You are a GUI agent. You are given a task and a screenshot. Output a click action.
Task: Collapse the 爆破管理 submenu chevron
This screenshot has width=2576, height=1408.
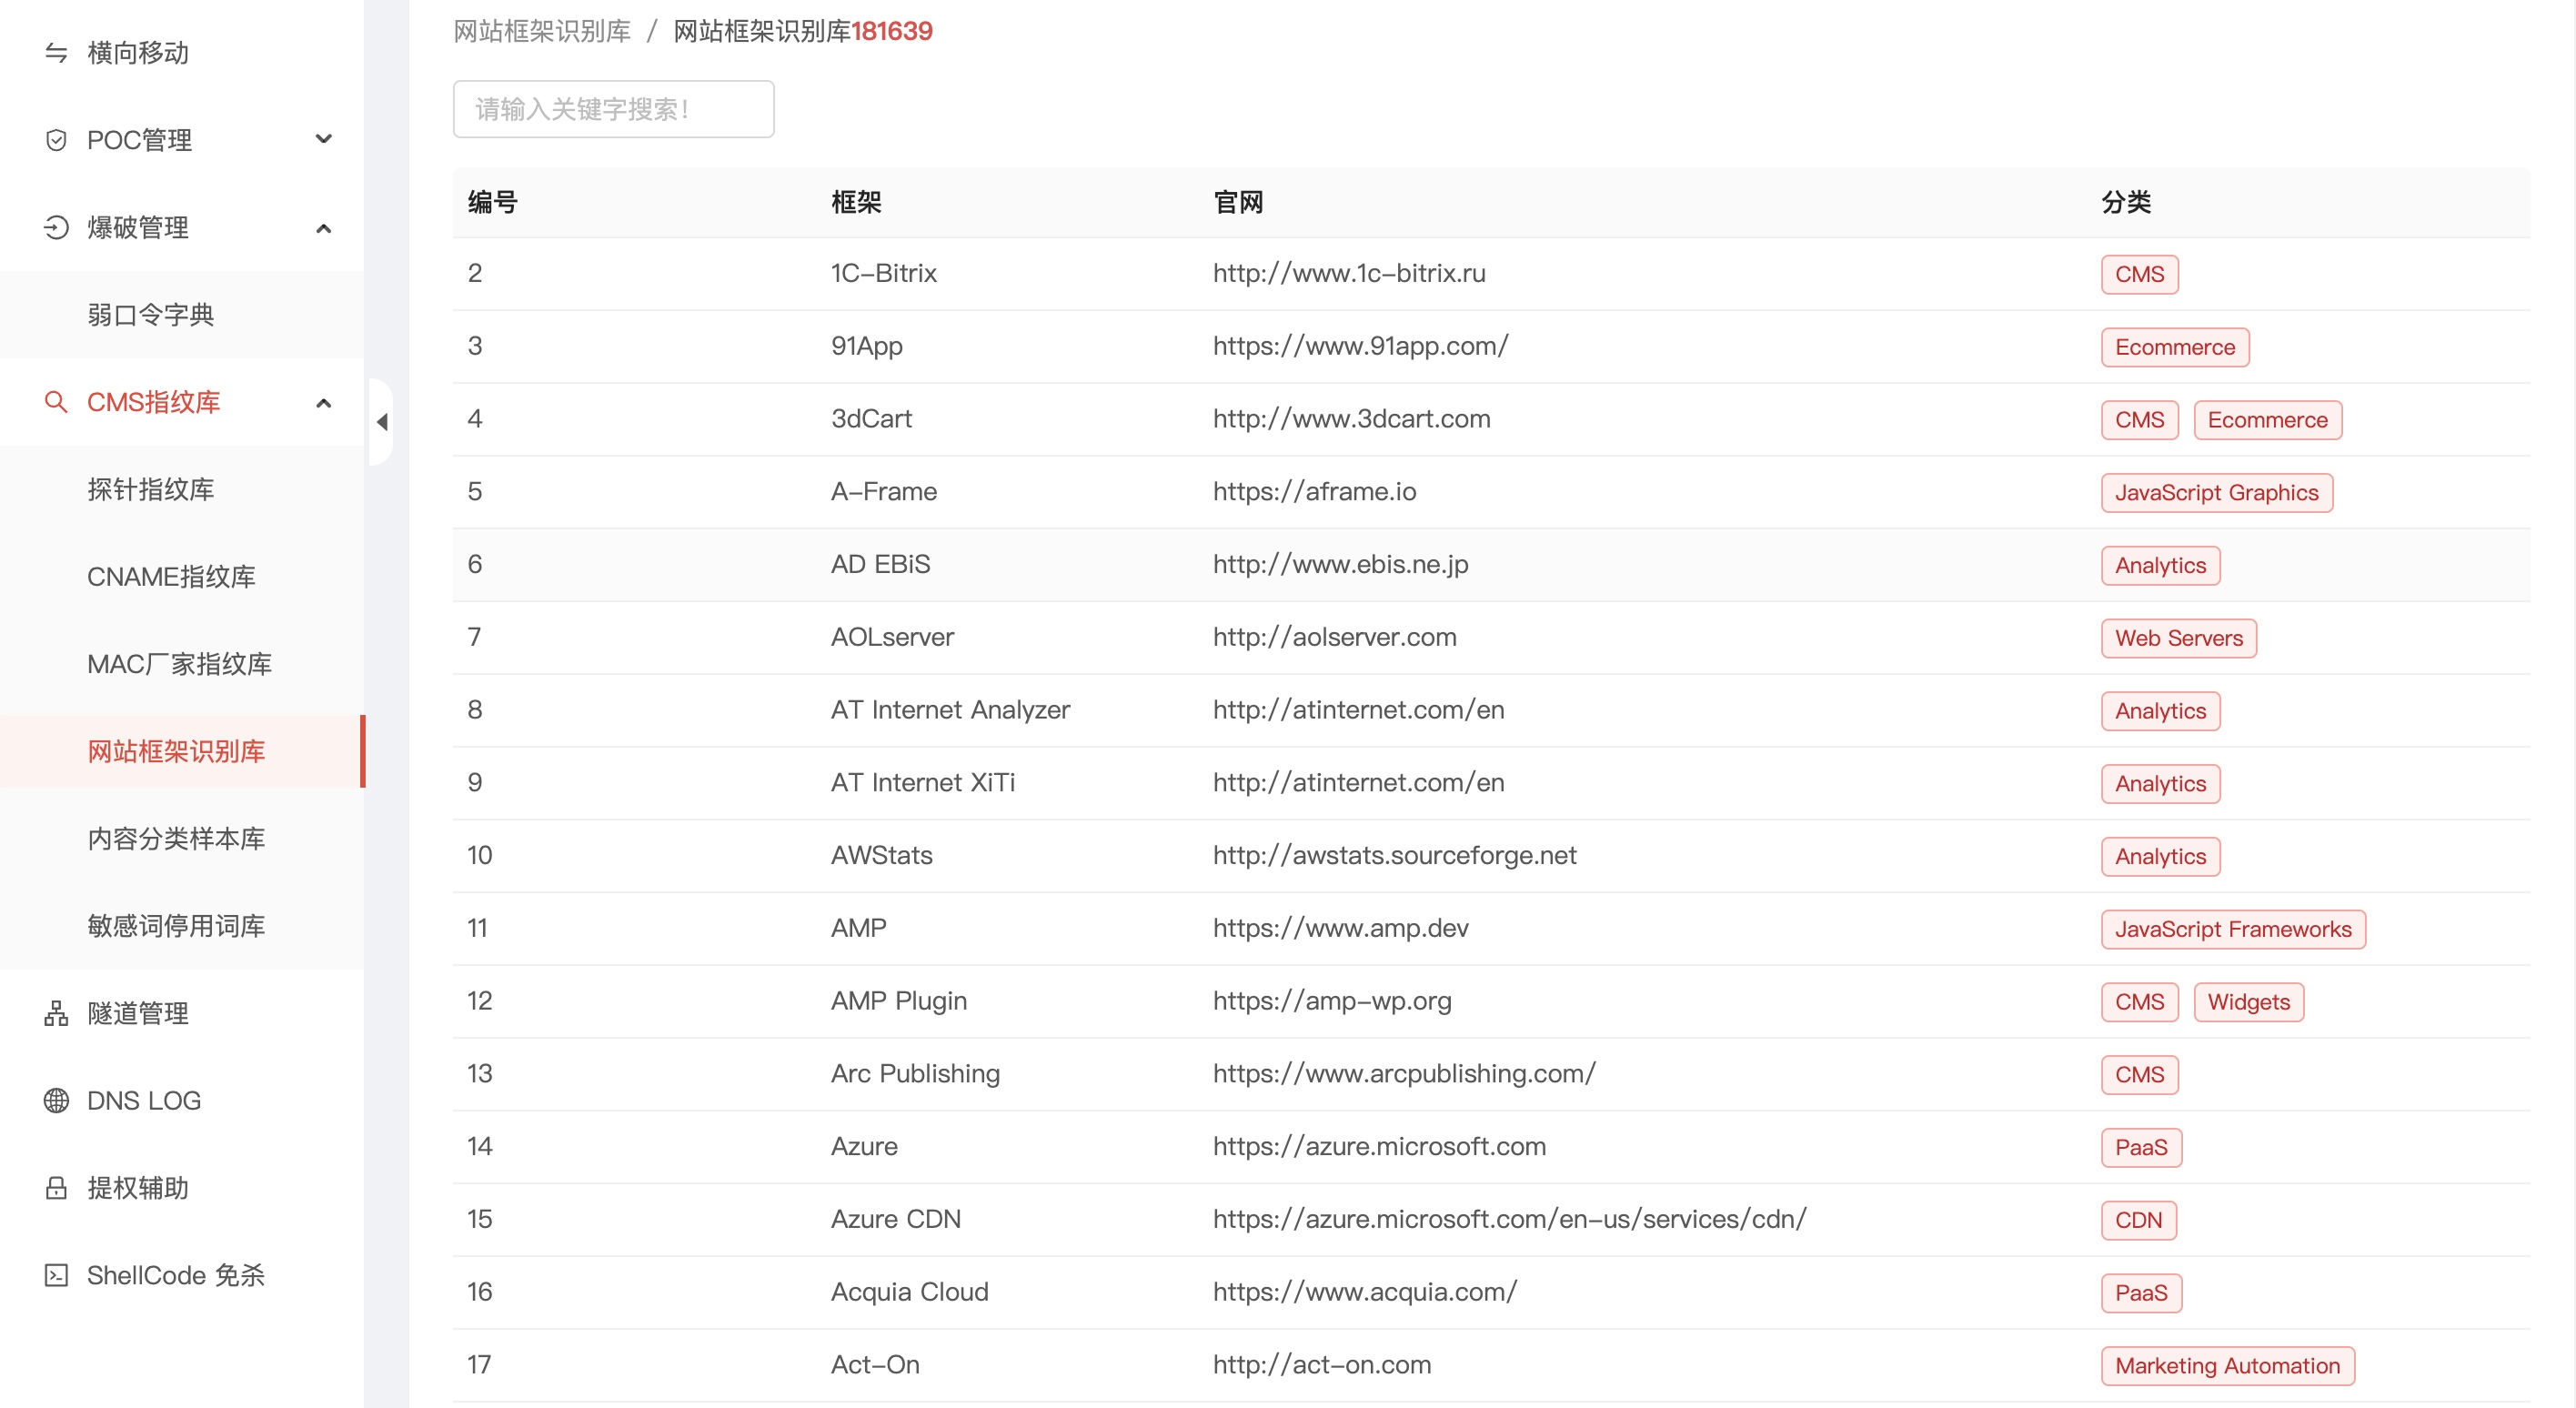pos(323,228)
